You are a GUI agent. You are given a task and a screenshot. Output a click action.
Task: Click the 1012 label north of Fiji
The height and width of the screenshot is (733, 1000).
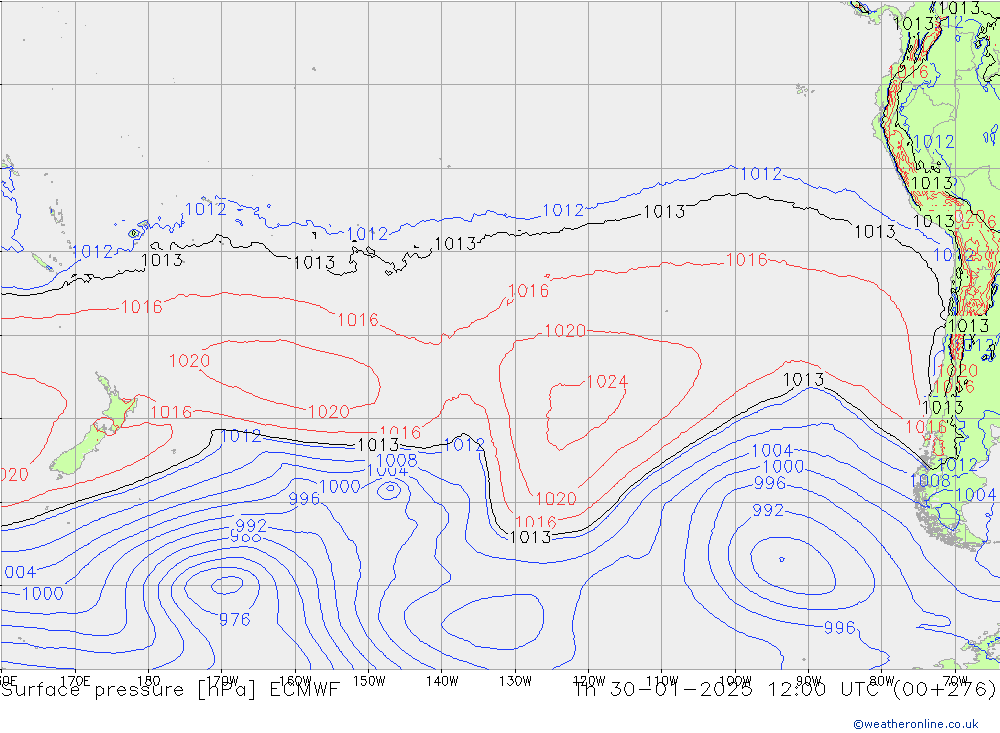(x=205, y=209)
